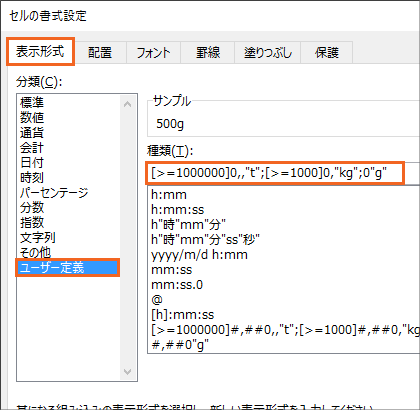420x410 pixels.
Task: Switch to the 保護 tab
Action: click(327, 52)
